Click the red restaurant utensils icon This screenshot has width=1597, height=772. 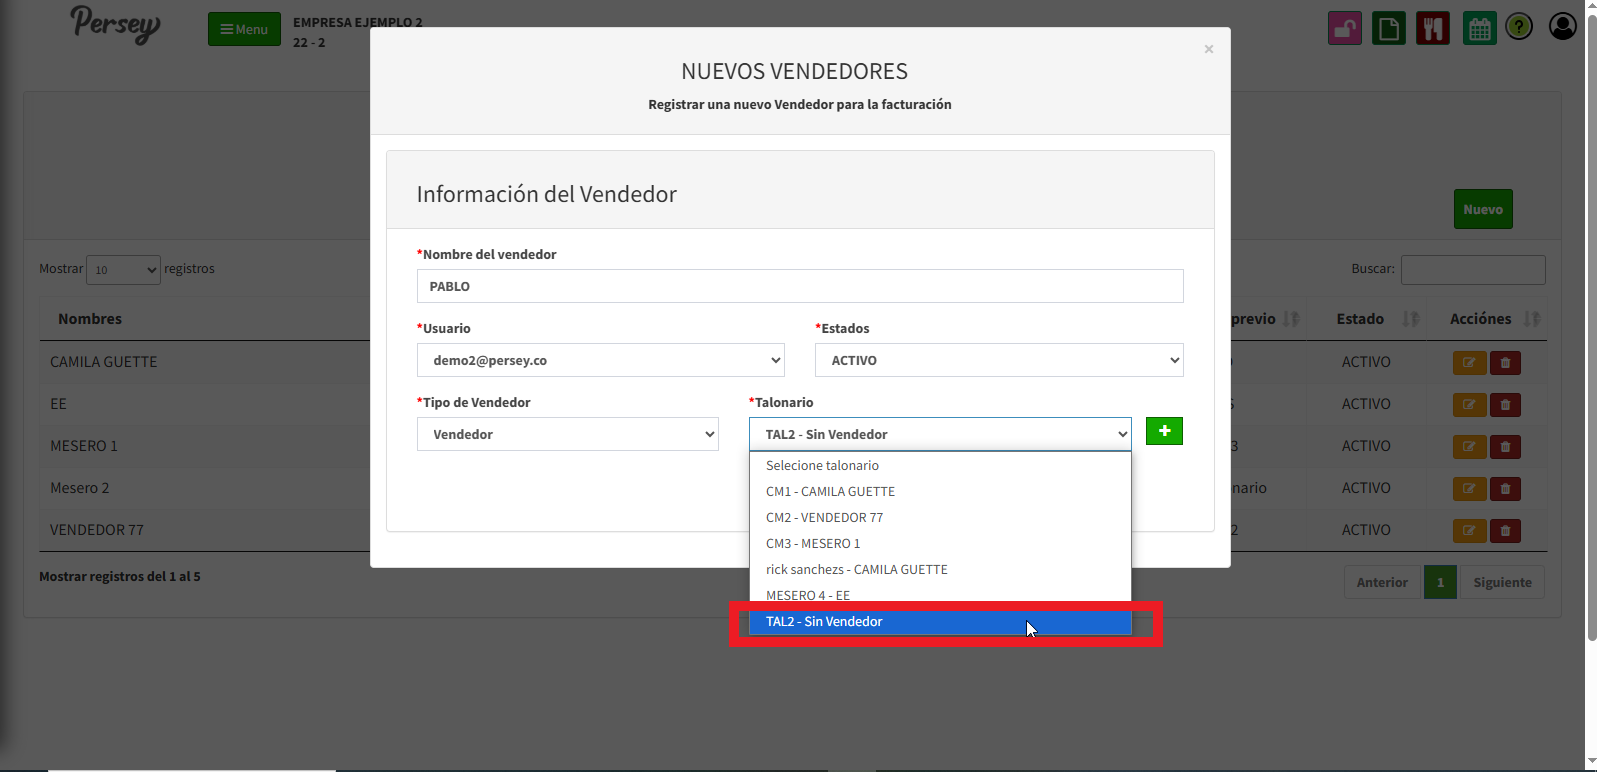1433,28
